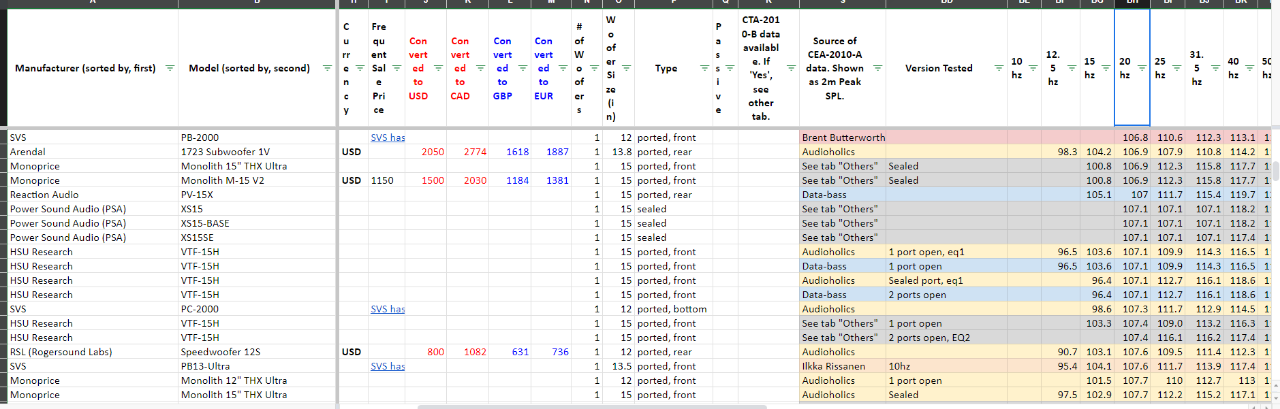The width and height of the screenshot is (1280, 409).
Task: Select the frequent sale price cell '1150'
Action: tap(385, 180)
